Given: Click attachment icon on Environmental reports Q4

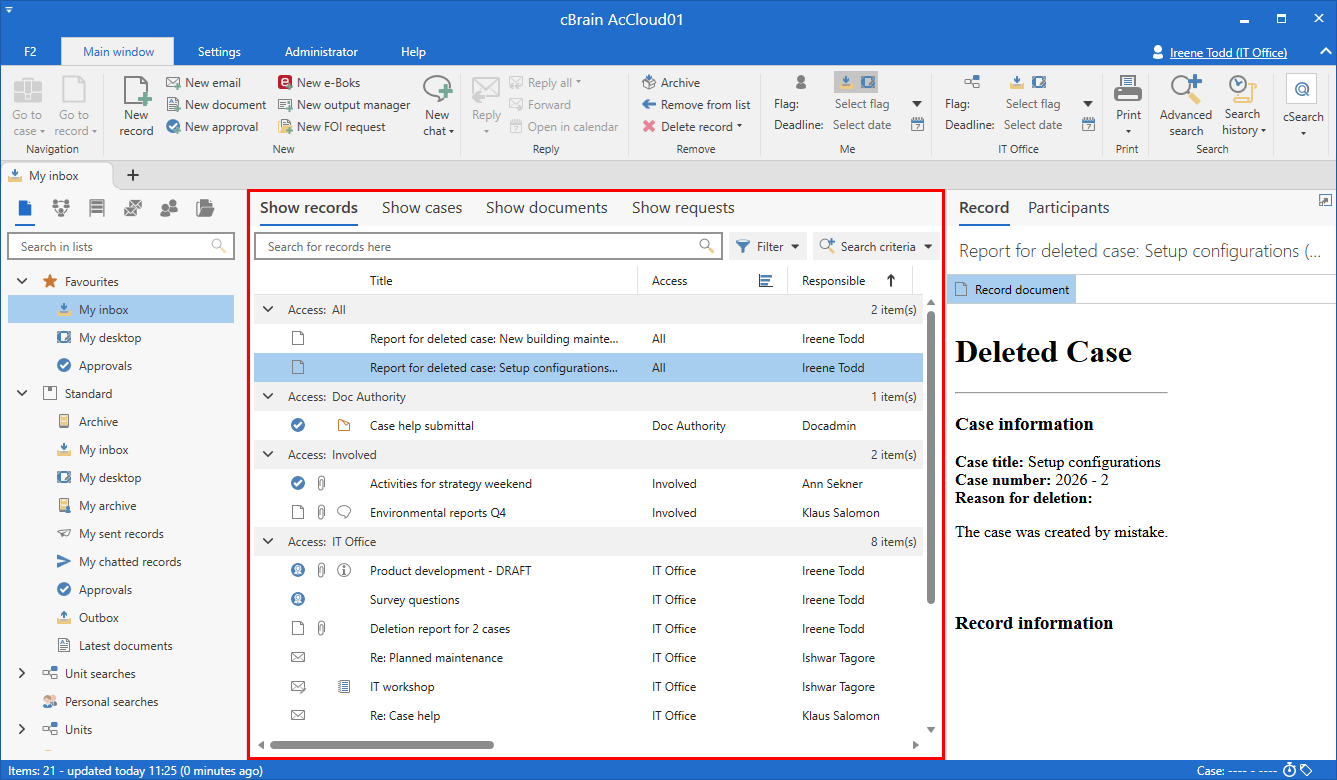Looking at the screenshot, I should point(321,512).
